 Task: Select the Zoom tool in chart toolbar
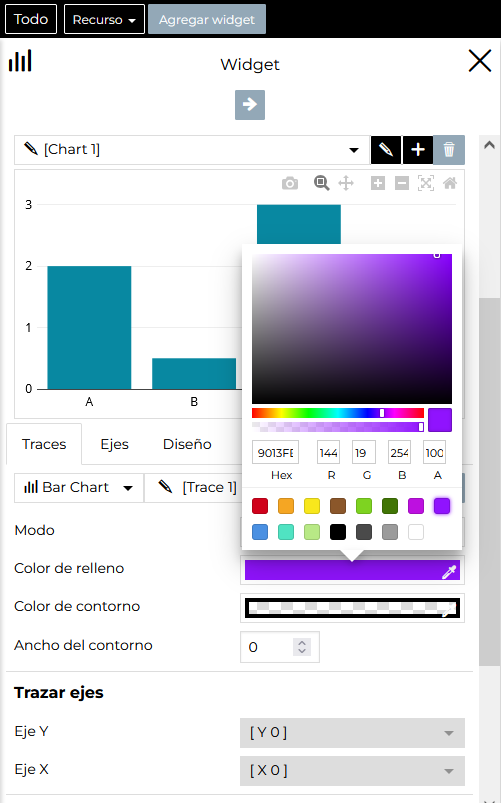[x=322, y=183]
